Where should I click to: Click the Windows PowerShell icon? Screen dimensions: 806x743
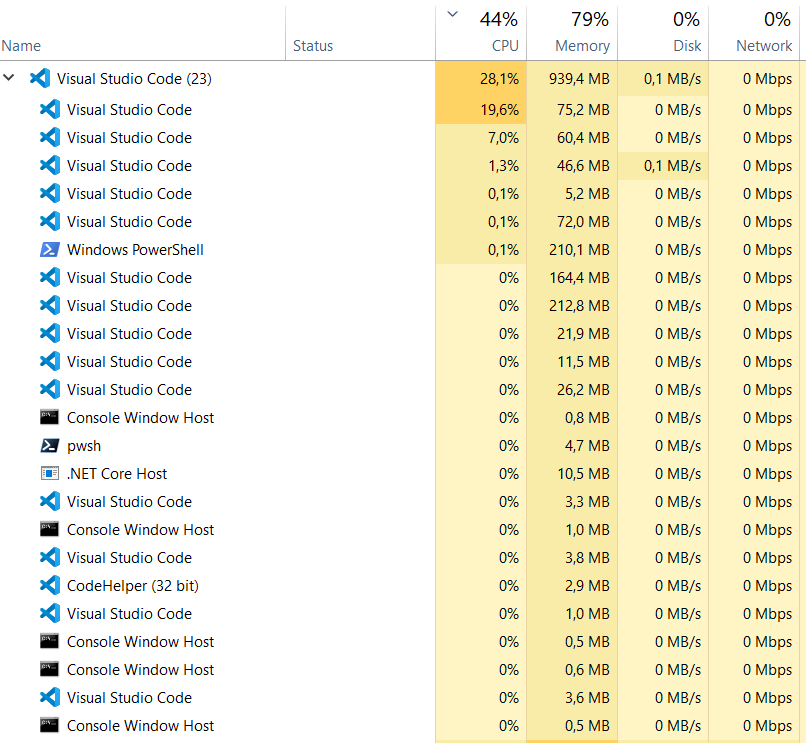(x=50, y=250)
